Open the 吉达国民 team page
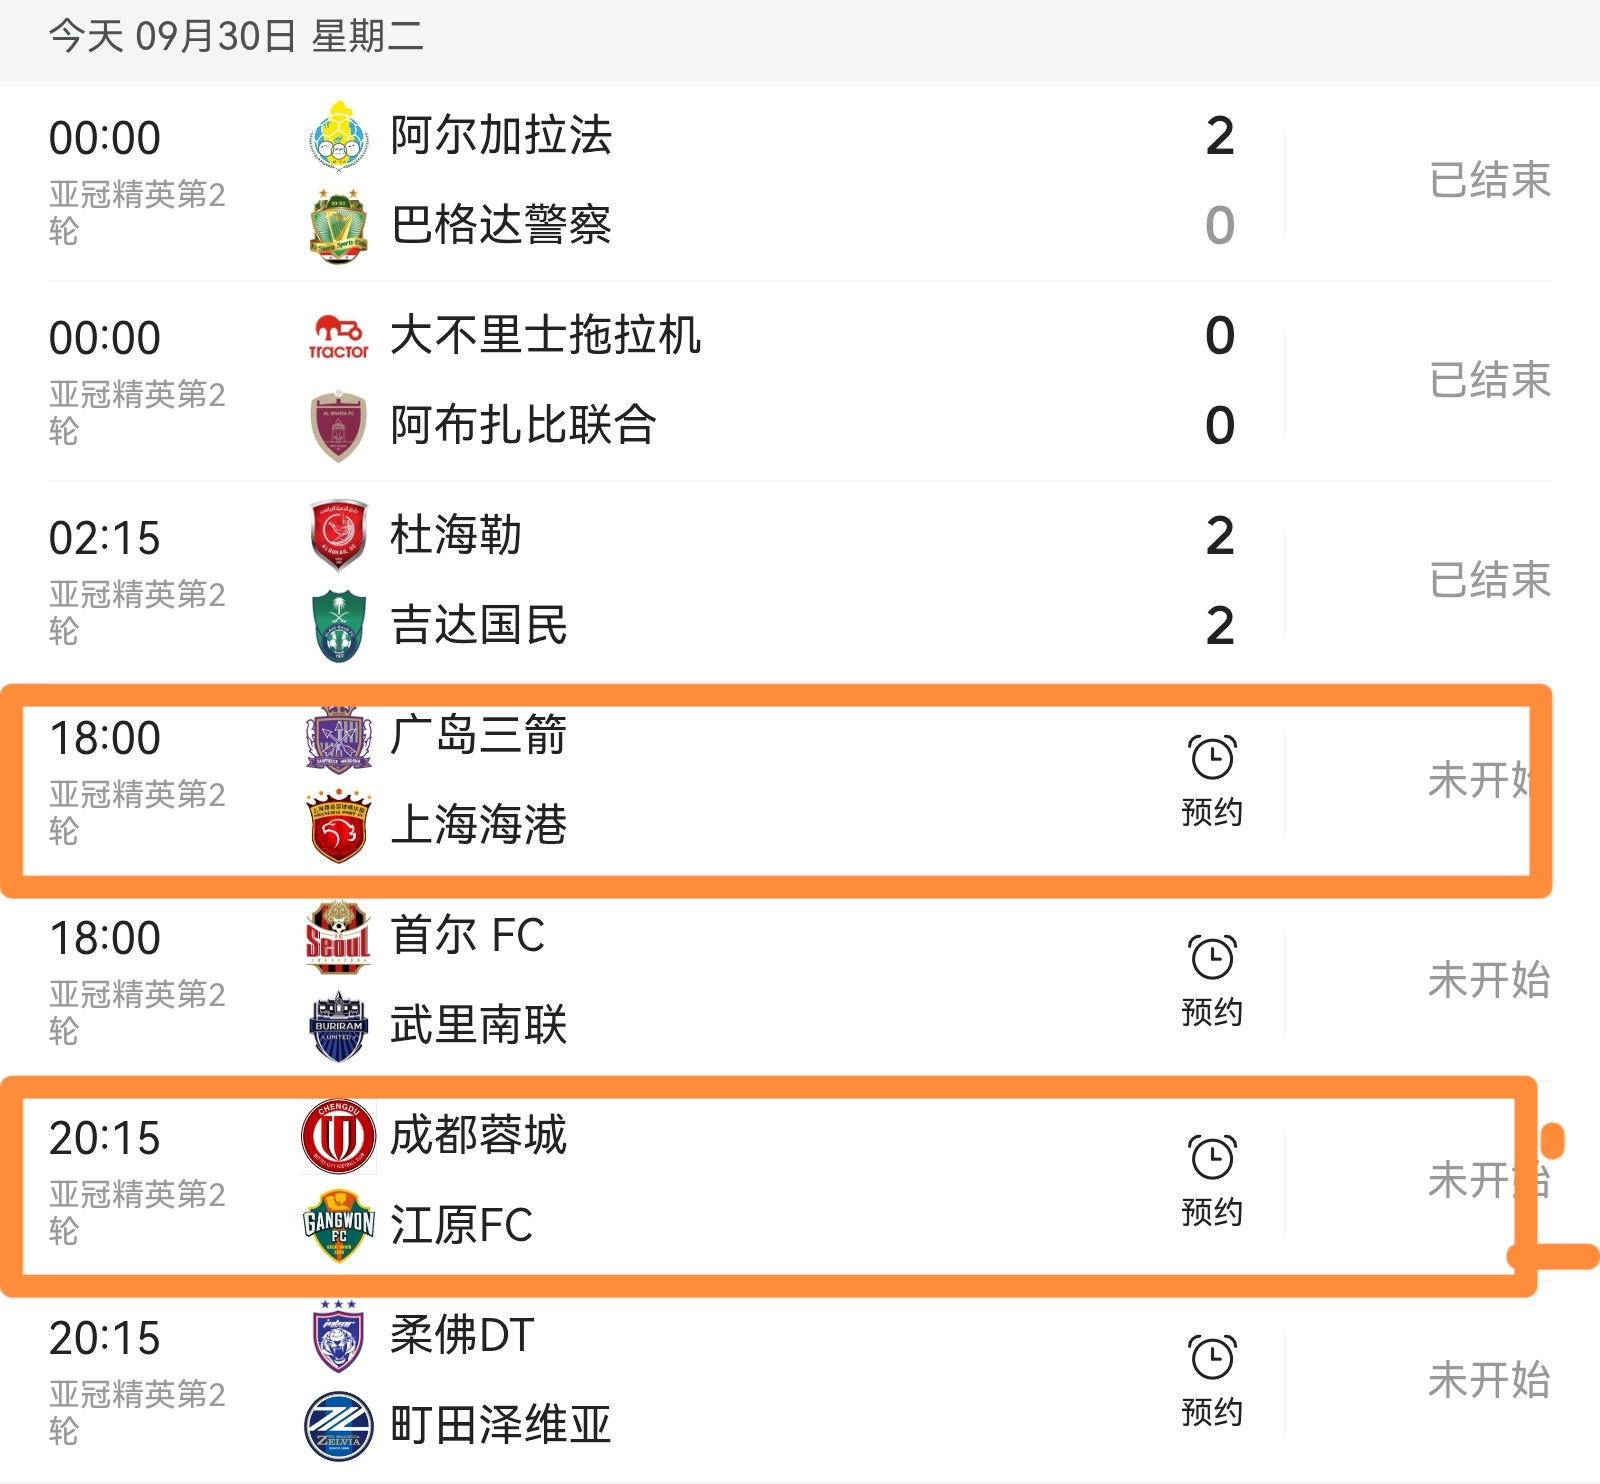 pos(479,626)
